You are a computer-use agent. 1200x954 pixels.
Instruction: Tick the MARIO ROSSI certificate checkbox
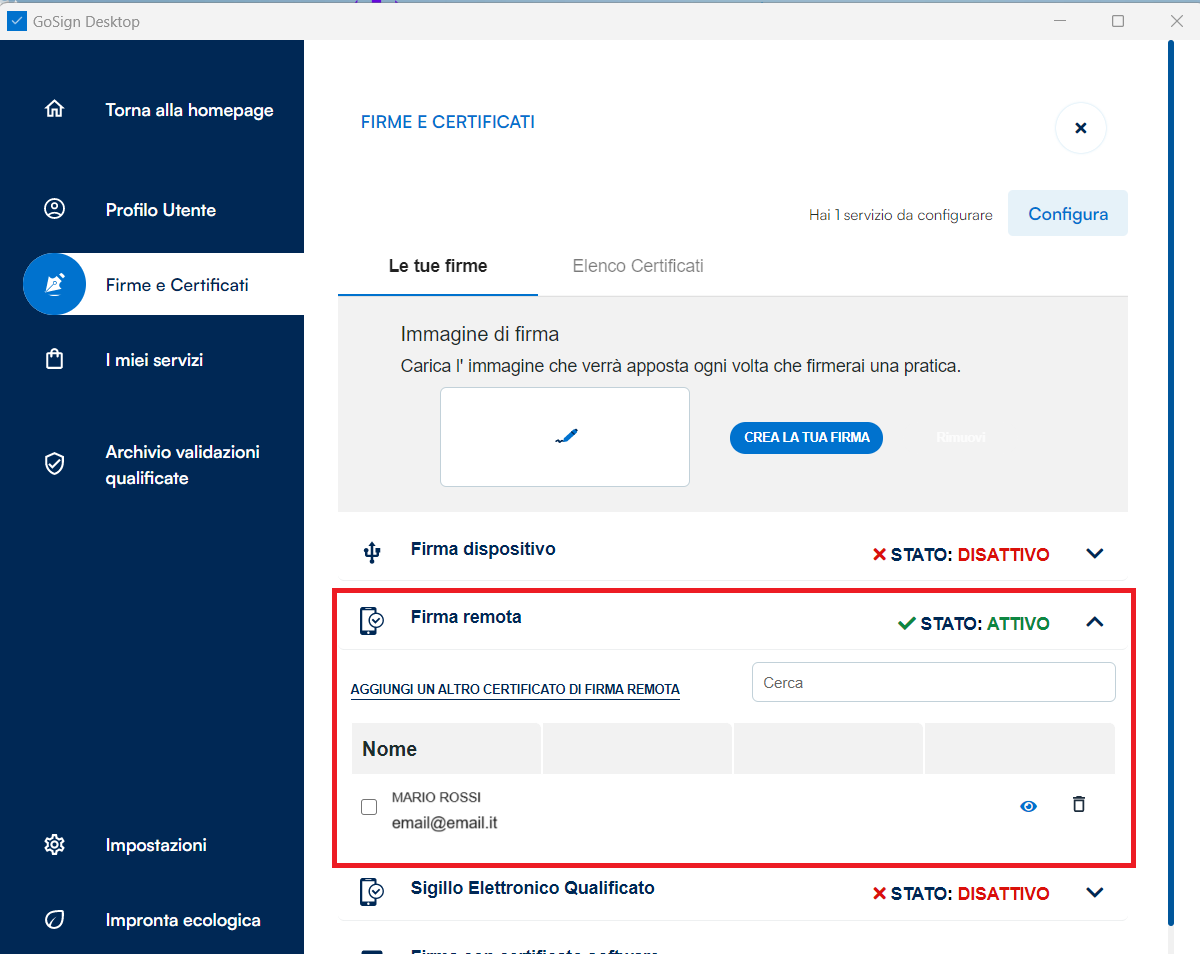point(369,807)
